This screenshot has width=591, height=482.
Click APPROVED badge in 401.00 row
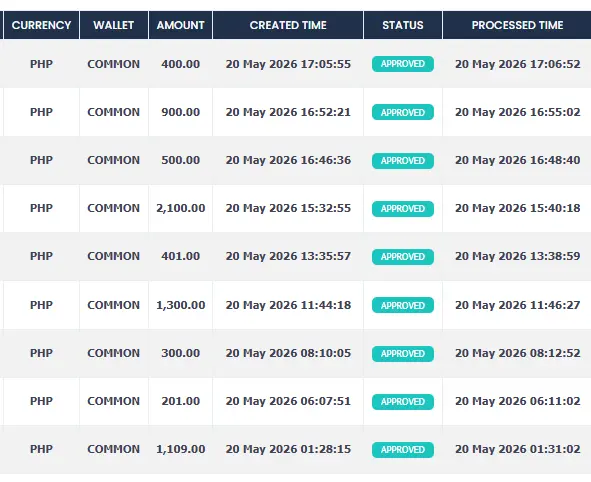click(403, 257)
